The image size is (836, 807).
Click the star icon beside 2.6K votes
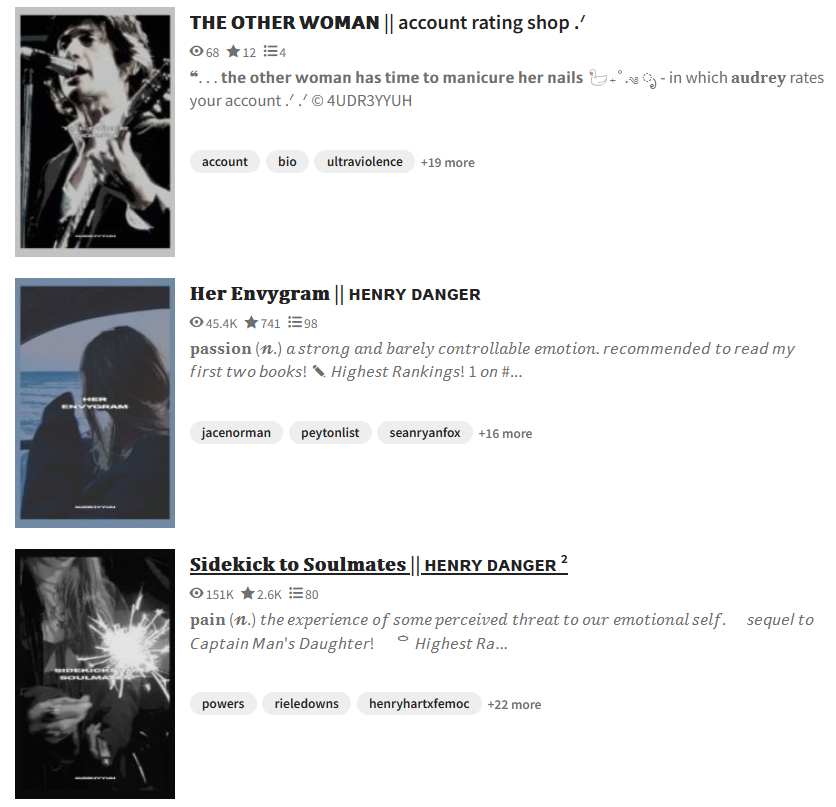coord(248,593)
